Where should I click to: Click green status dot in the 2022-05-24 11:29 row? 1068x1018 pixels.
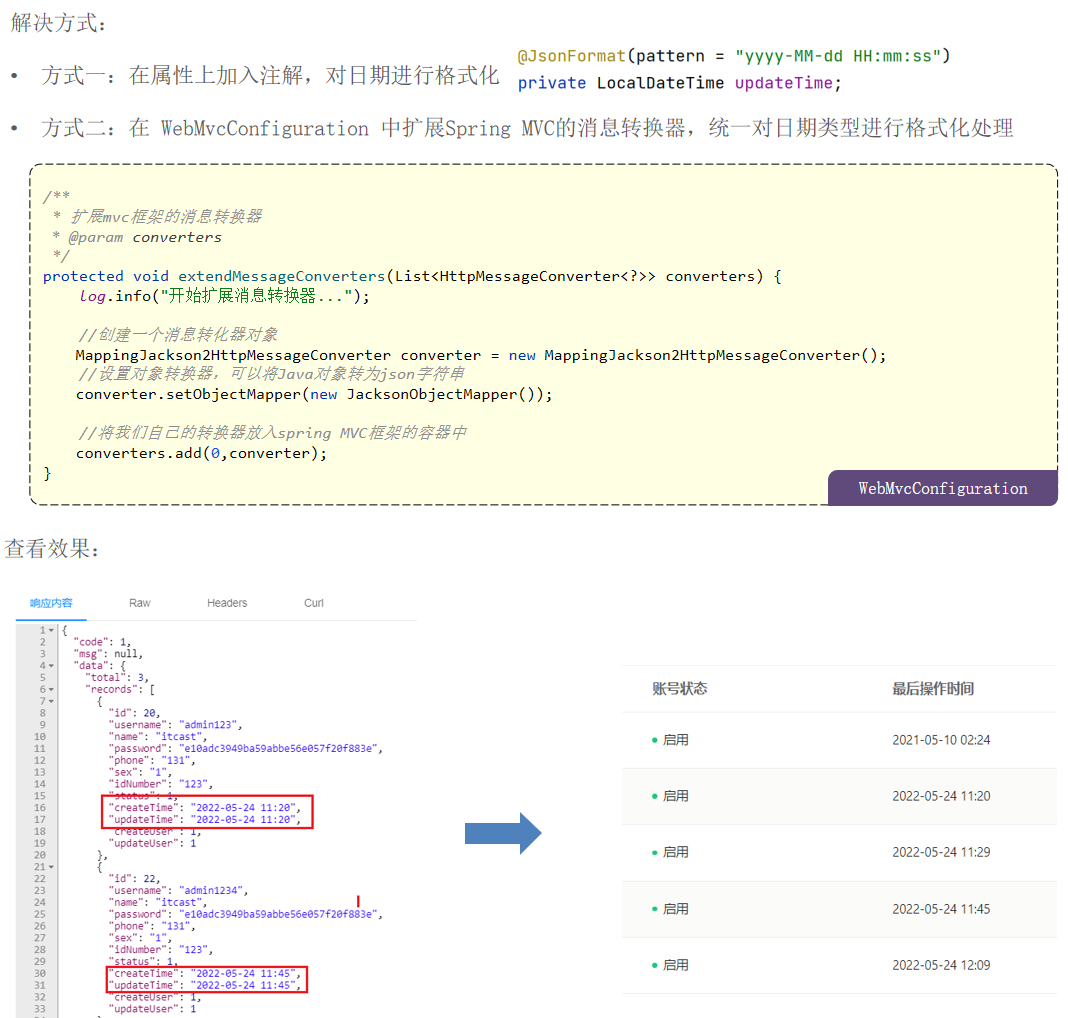655,852
